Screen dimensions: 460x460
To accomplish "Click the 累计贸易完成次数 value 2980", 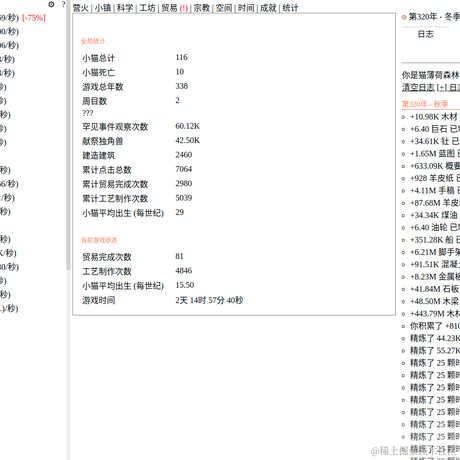I will [184, 183].
